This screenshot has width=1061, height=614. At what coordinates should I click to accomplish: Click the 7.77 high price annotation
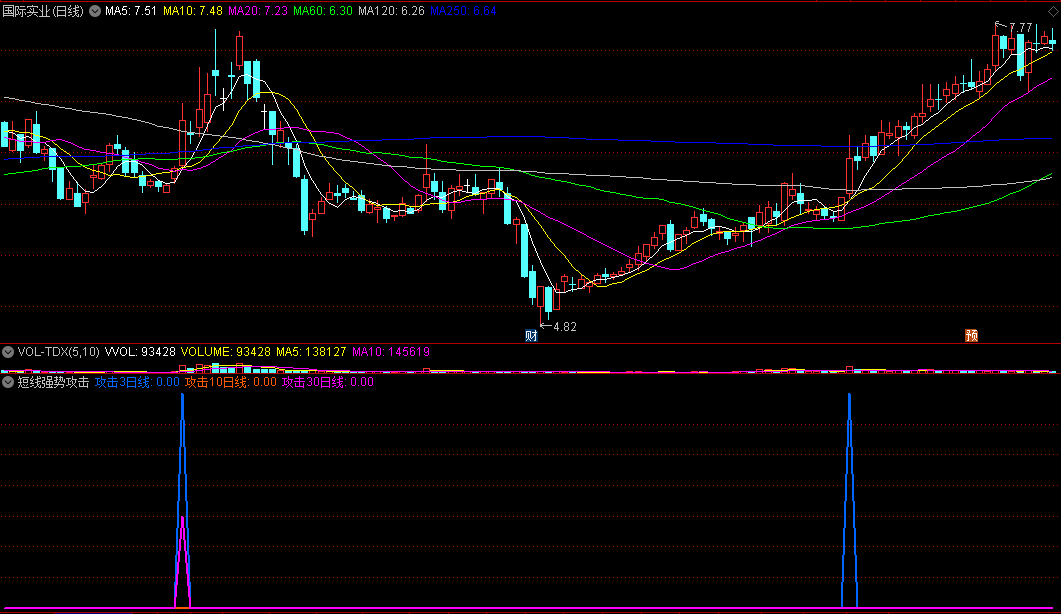point(1020,28)
